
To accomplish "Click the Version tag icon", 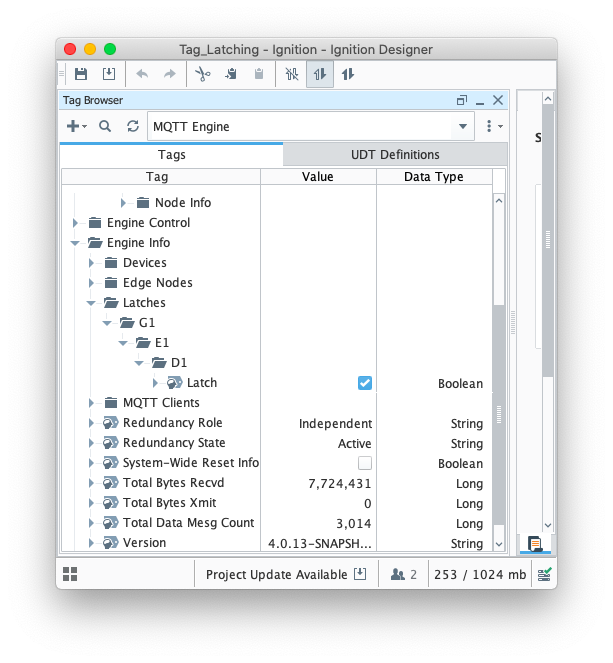I will (111, 543).
